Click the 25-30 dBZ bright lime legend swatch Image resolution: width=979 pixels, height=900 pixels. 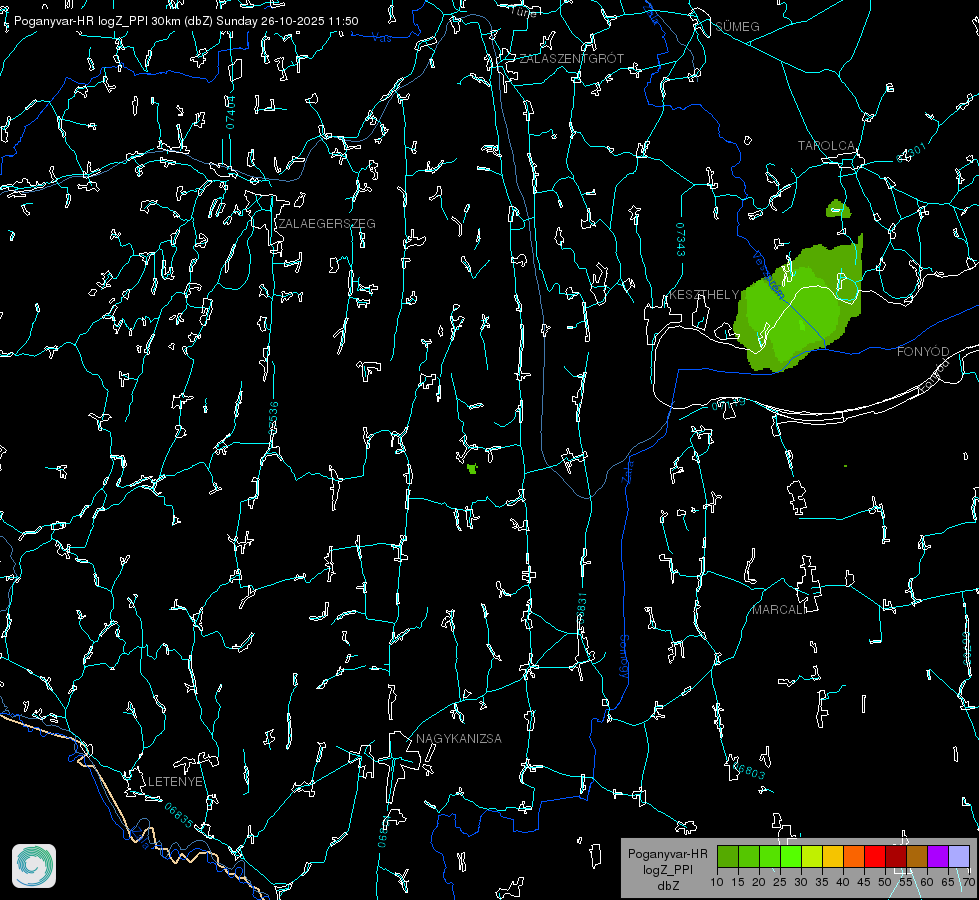[x=791, y=856]
